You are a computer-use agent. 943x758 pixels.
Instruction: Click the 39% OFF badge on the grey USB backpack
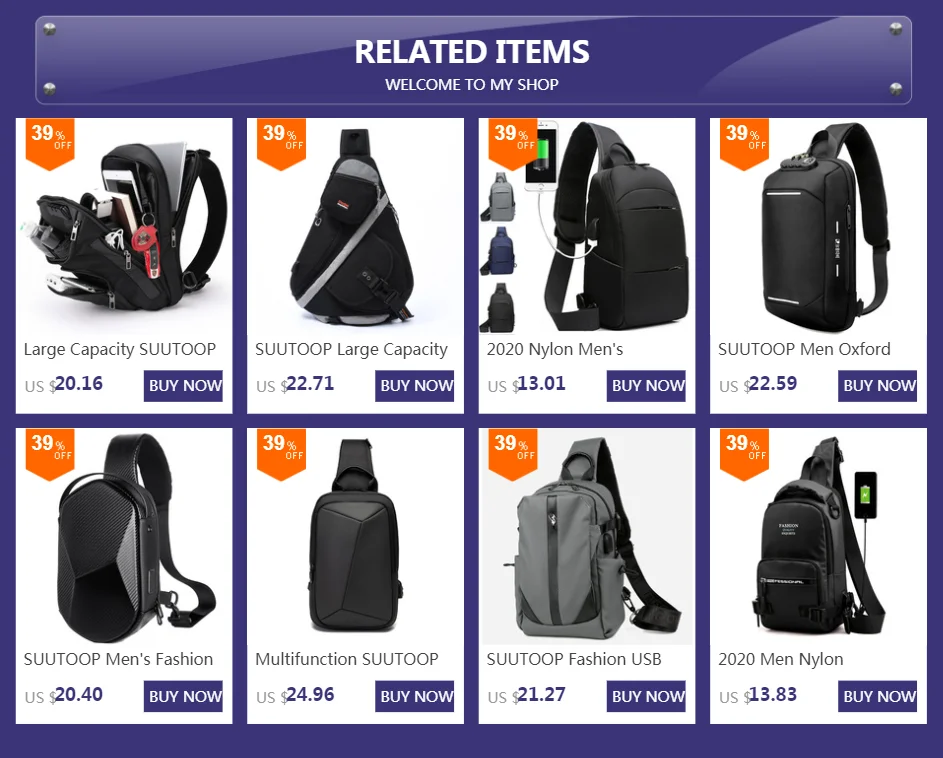(513, 454)
